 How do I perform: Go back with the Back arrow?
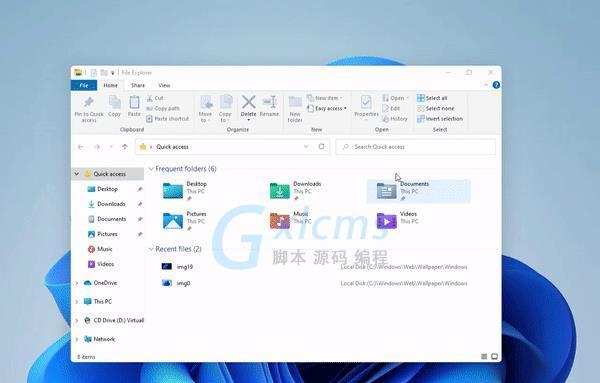coord(80,147)
